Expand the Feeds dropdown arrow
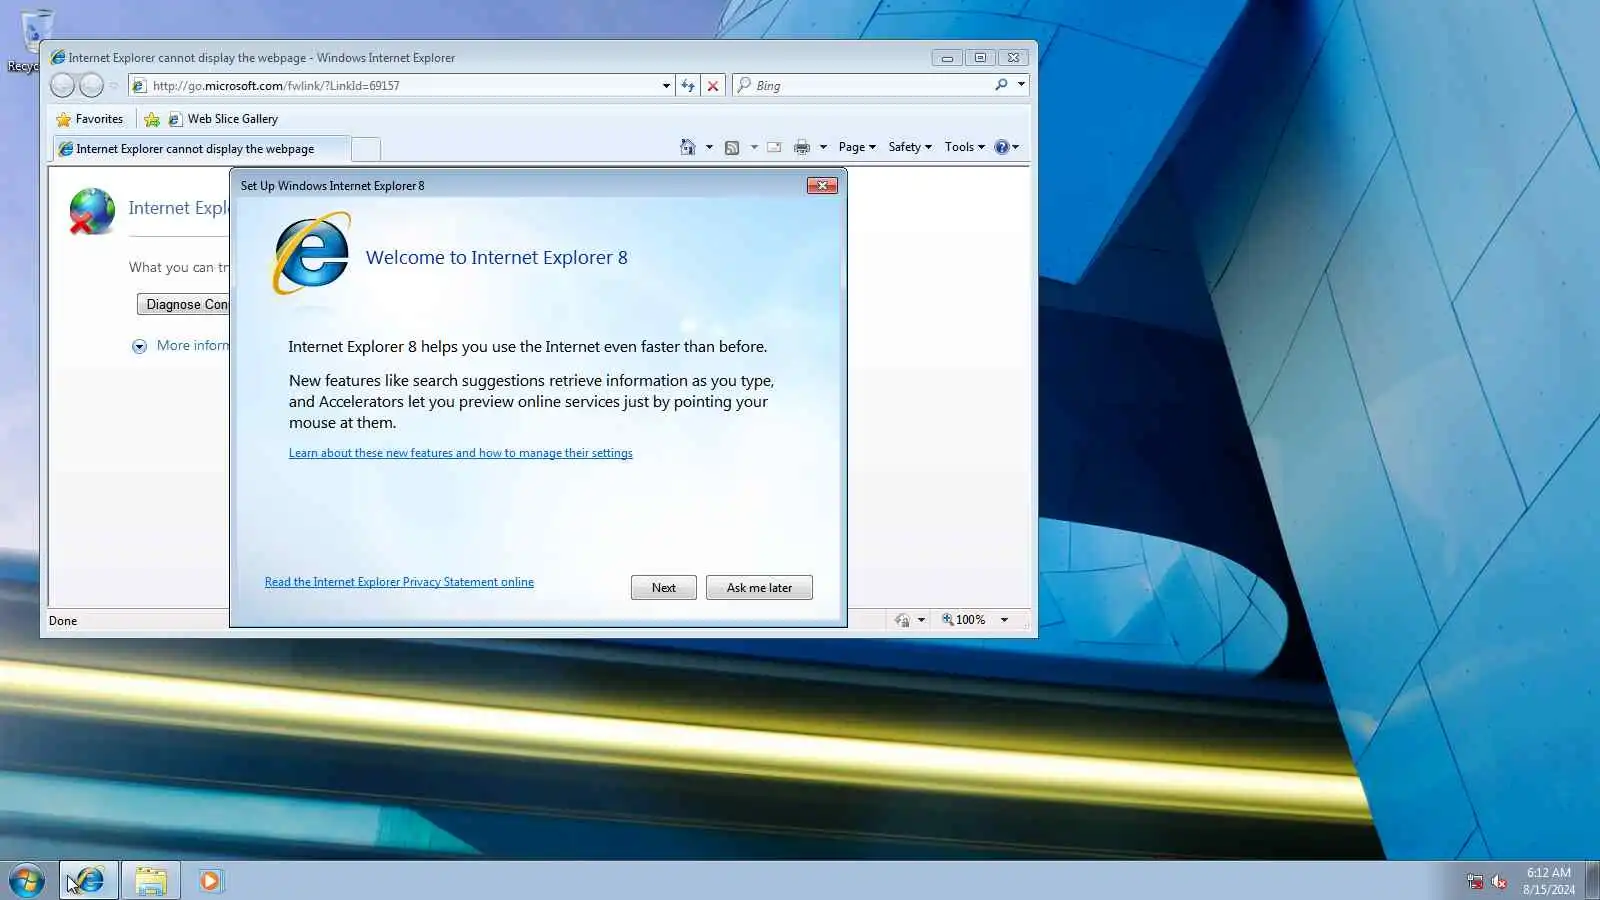Image resolution: width=1600 pixels, height=900 pixels. pyautogui.click(x=754, y=147)
